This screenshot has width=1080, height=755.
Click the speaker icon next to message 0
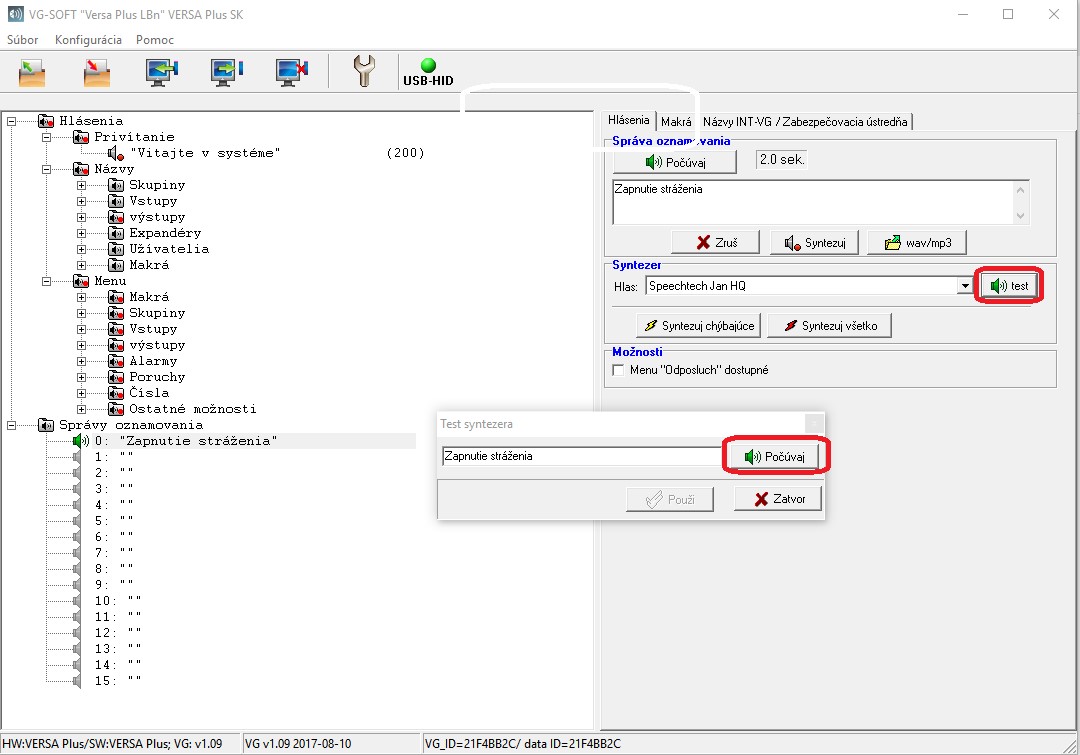click(x=80, y=441)
